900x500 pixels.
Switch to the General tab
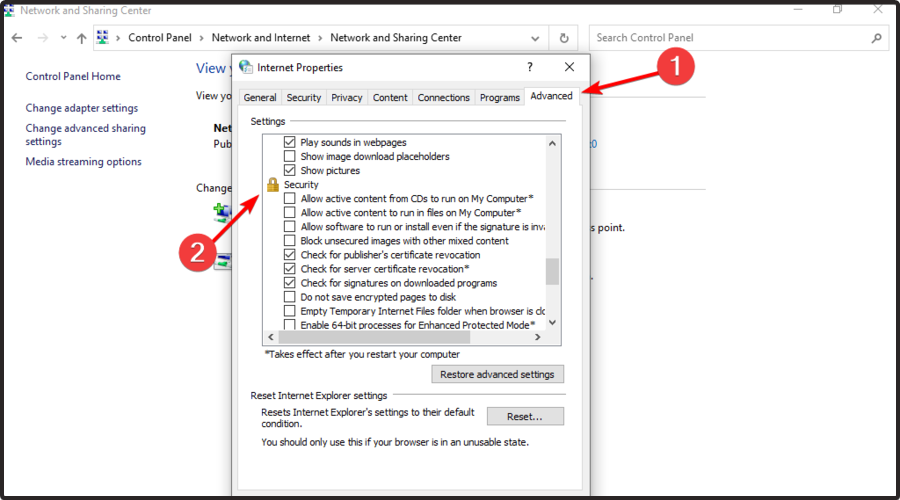click(x=260, y=98)
